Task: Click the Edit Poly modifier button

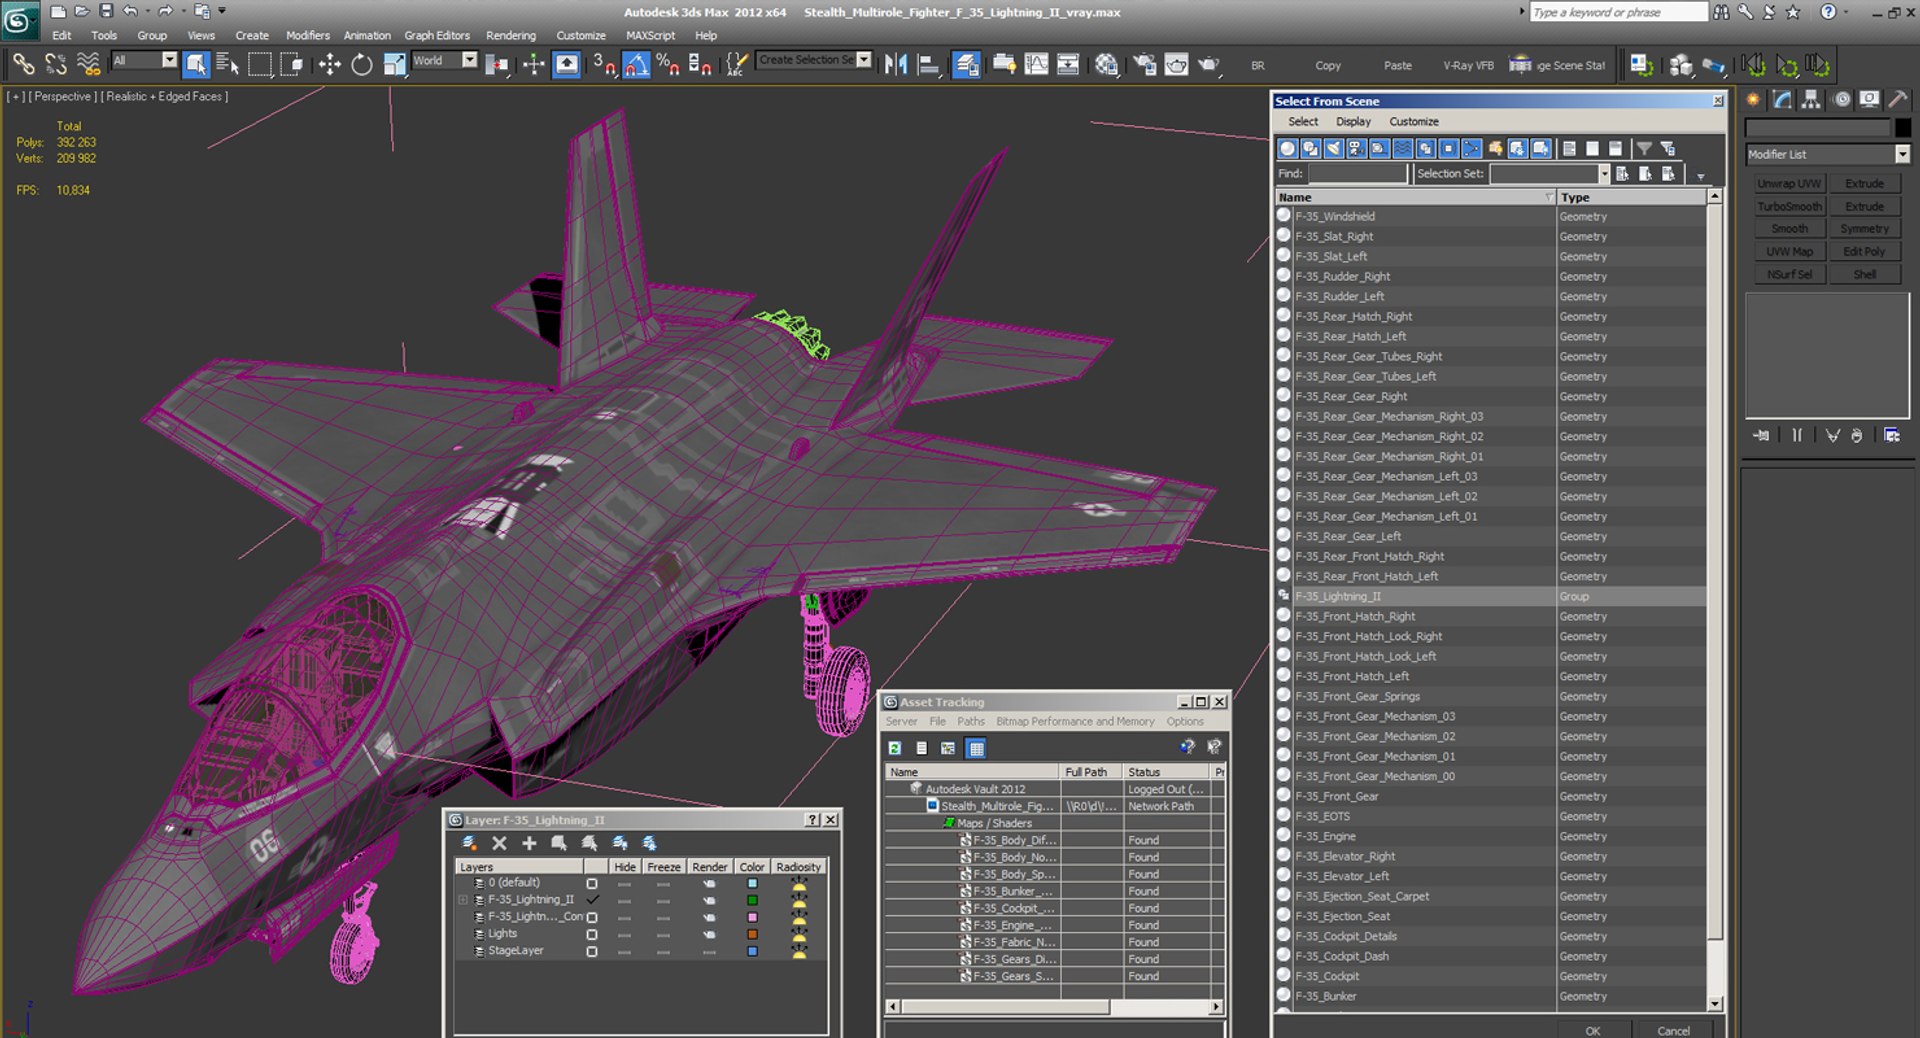Action: coord(1864,252)
